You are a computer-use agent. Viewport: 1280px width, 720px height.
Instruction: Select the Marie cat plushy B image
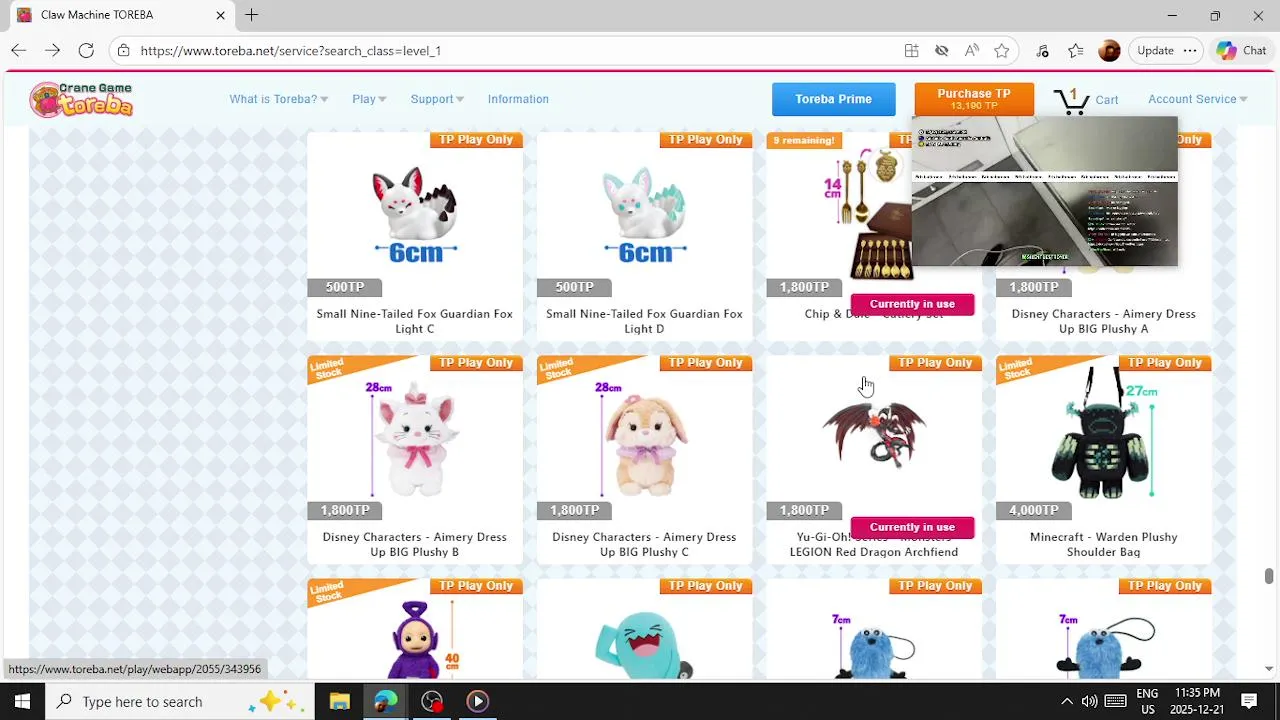(415, 438)
